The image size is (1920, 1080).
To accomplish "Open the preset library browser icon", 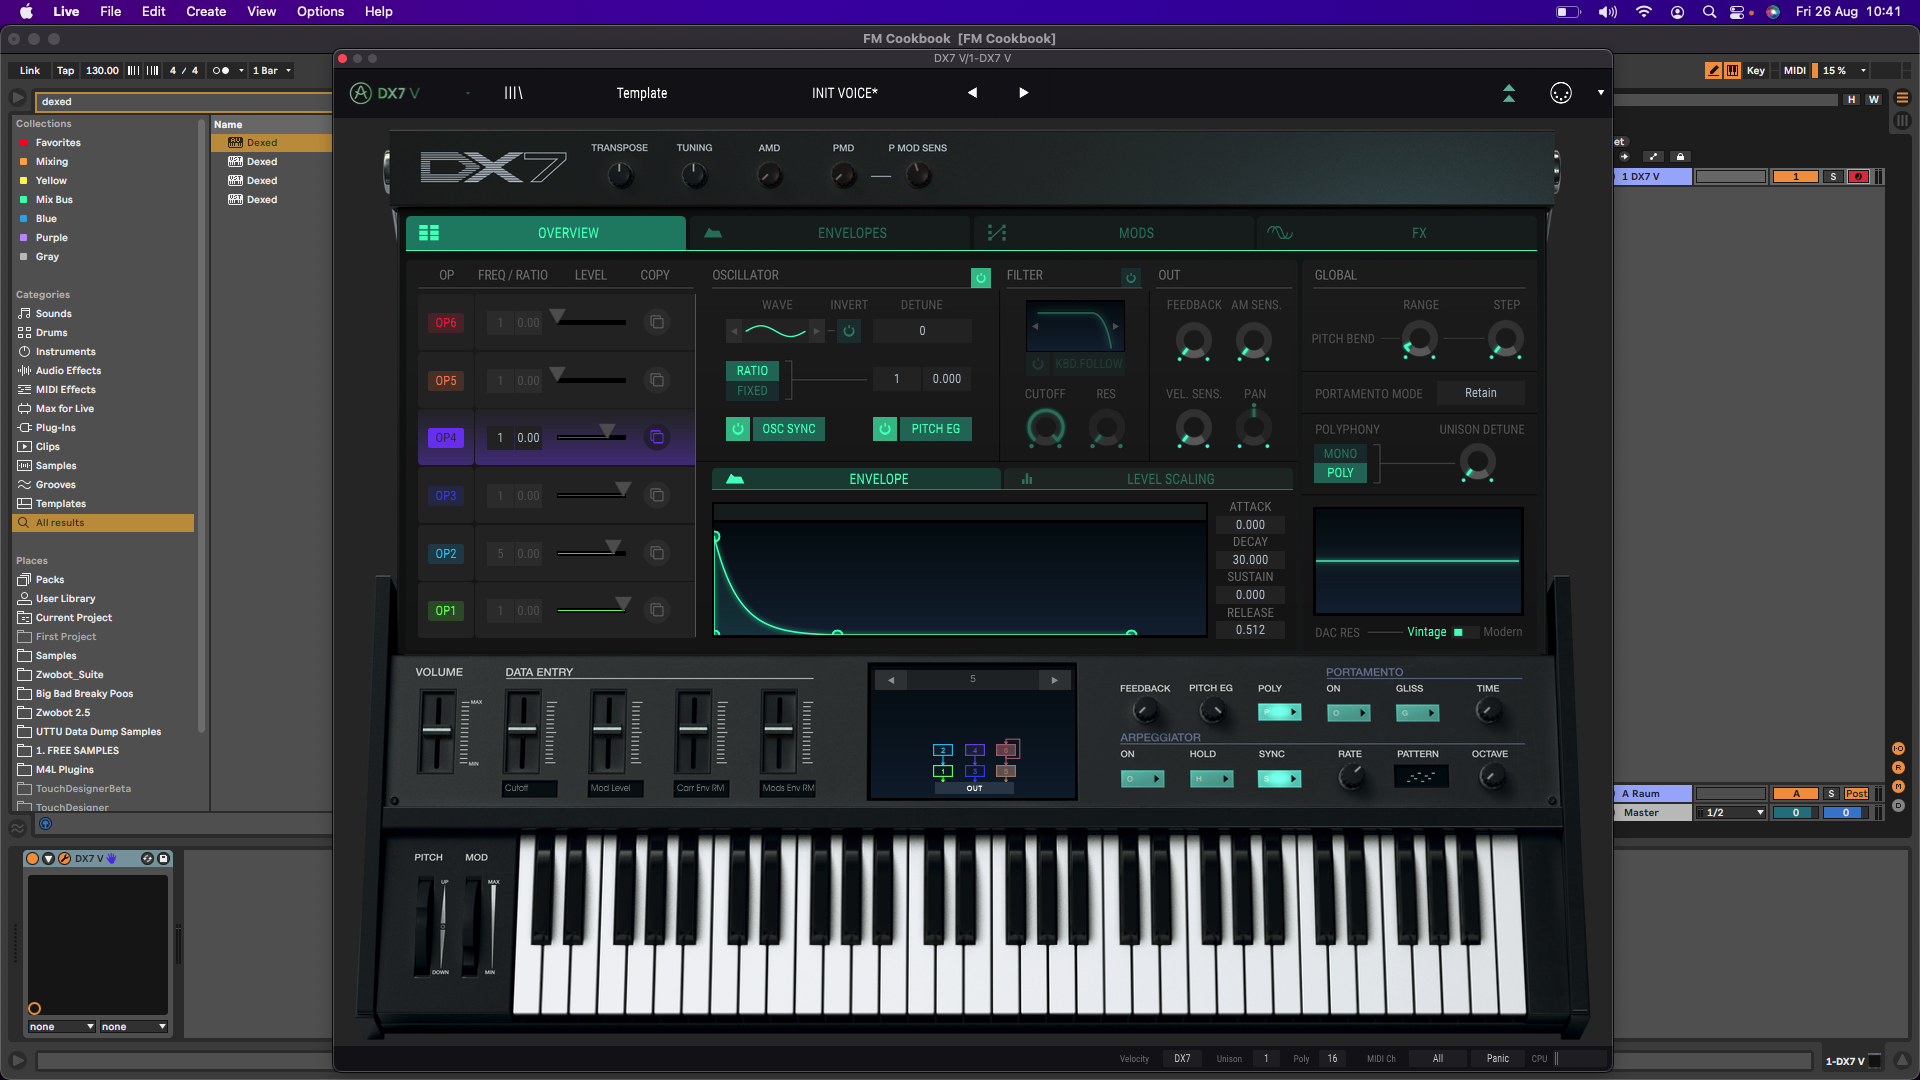I will click(x=513, y=93).
